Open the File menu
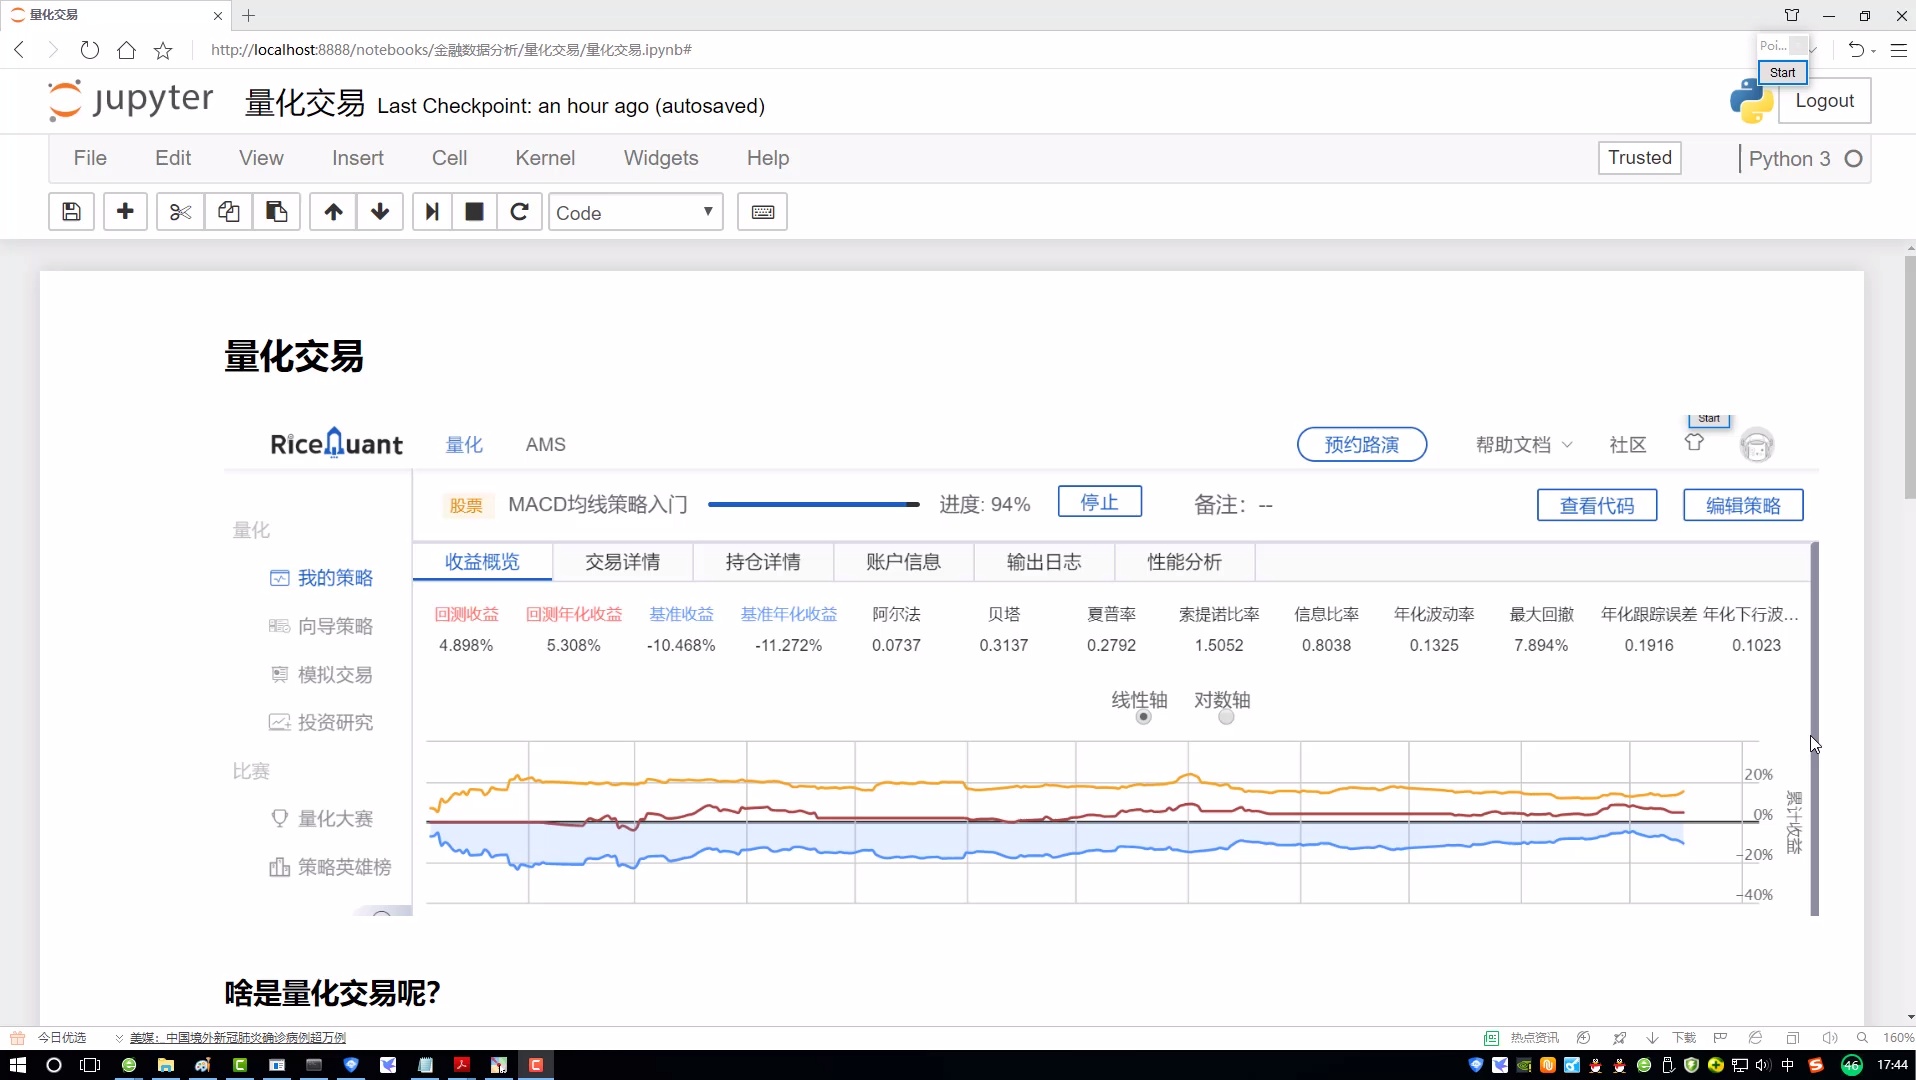This screenshot has height=1080, width=1916. pos(90,158)
